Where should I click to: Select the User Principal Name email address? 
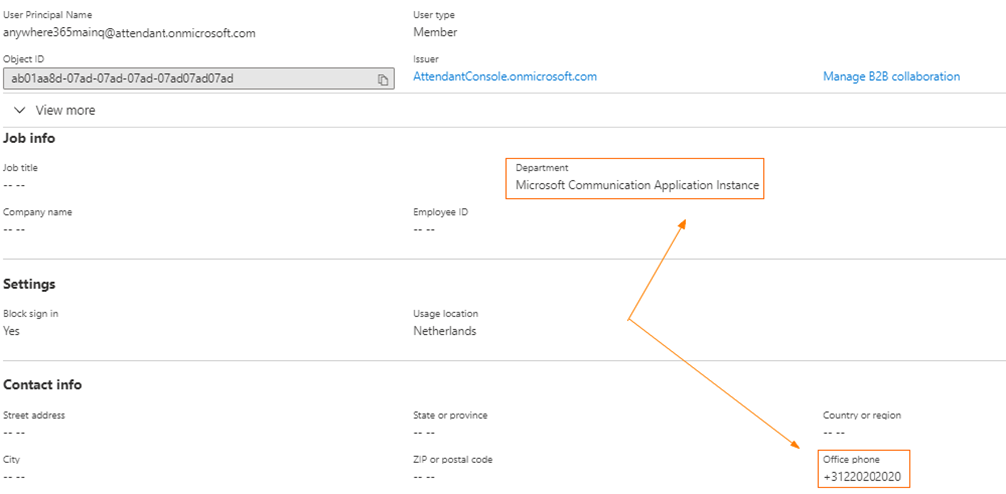click(x=129, y=33)
